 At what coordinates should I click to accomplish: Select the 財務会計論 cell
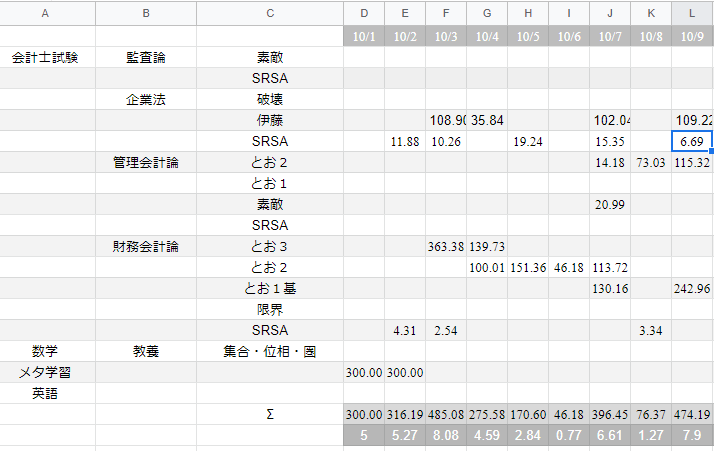[x=146, y=246]
